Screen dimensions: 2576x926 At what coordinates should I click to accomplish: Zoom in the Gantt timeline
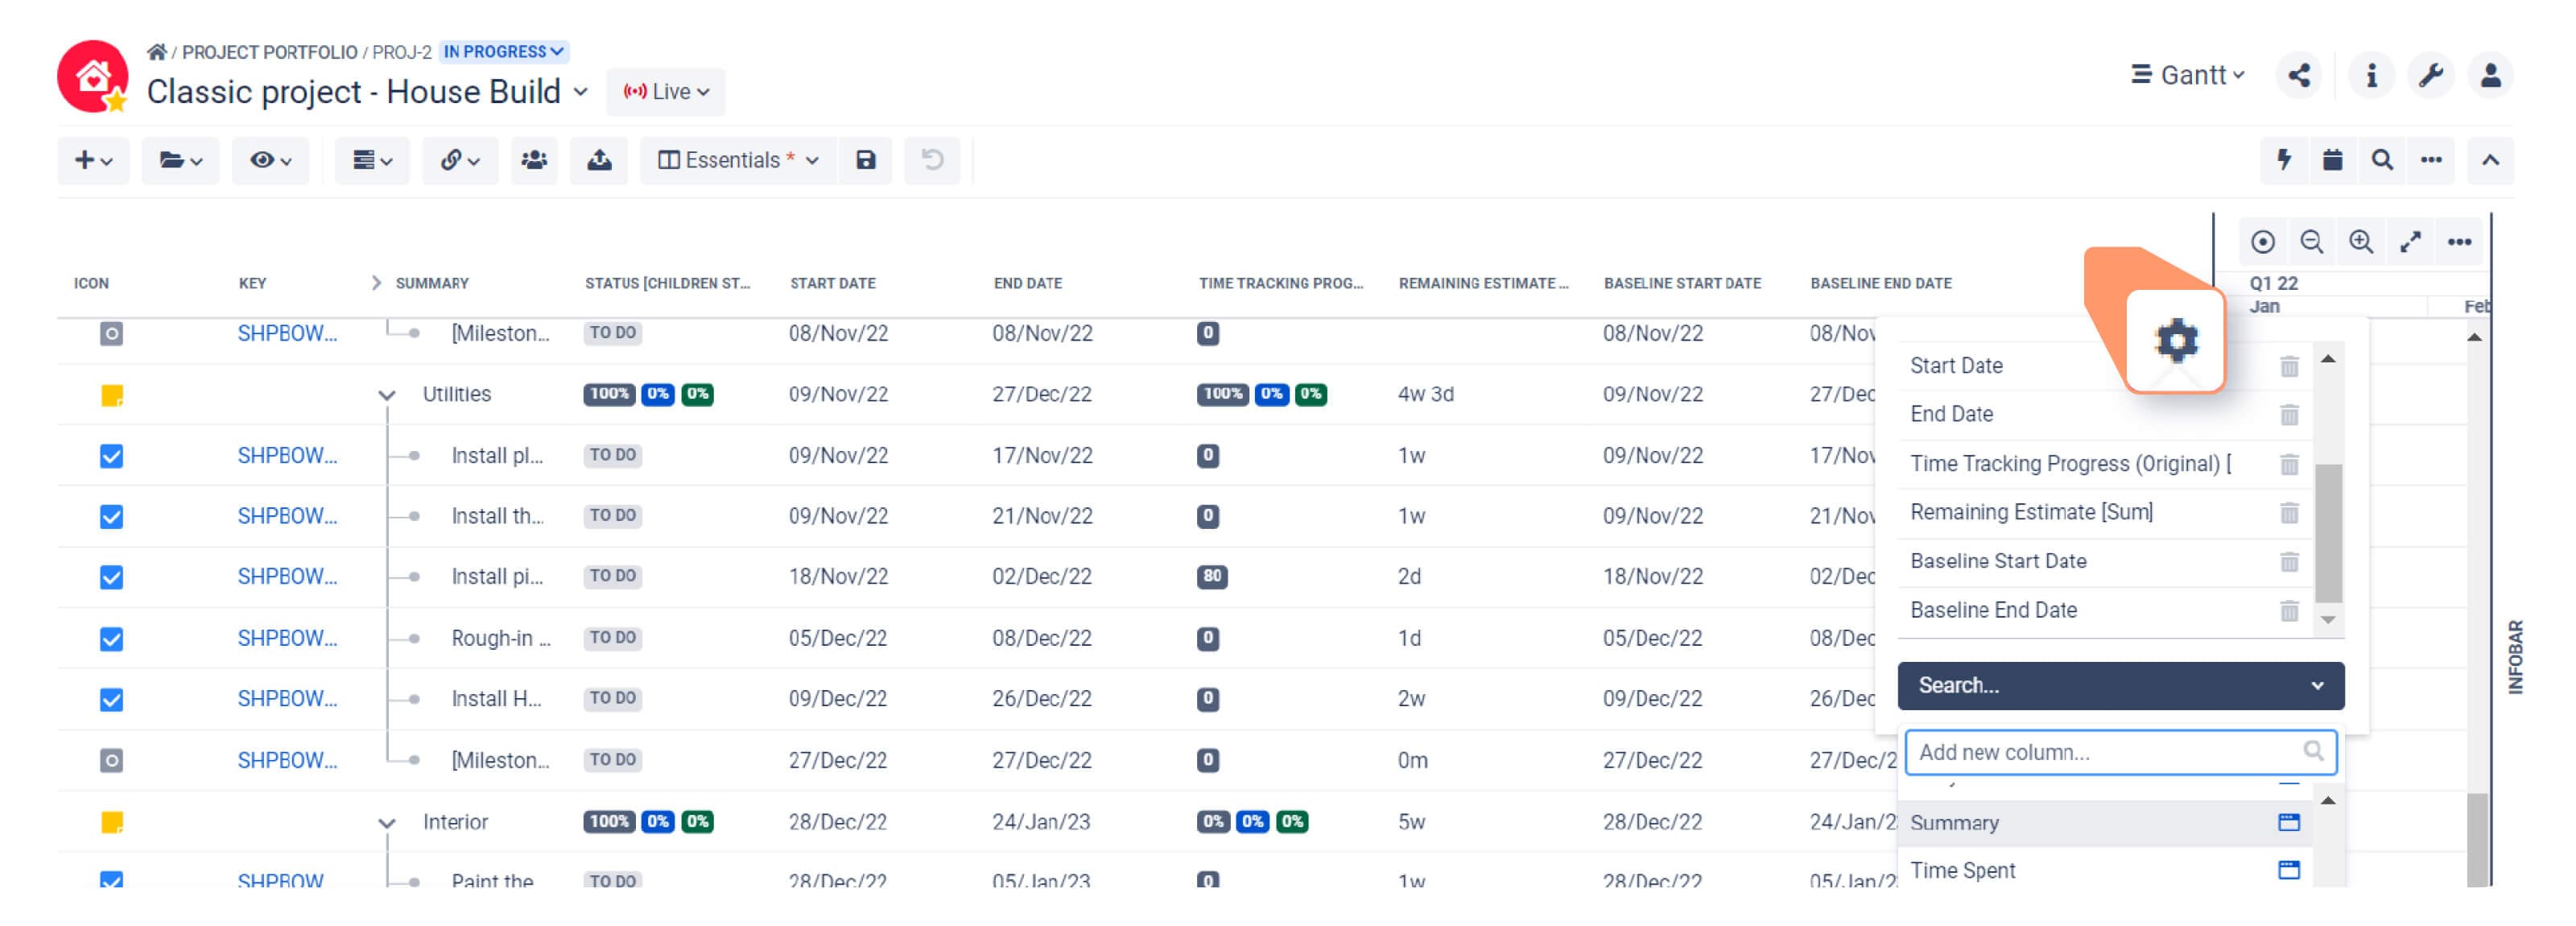tap(2361, 242)
